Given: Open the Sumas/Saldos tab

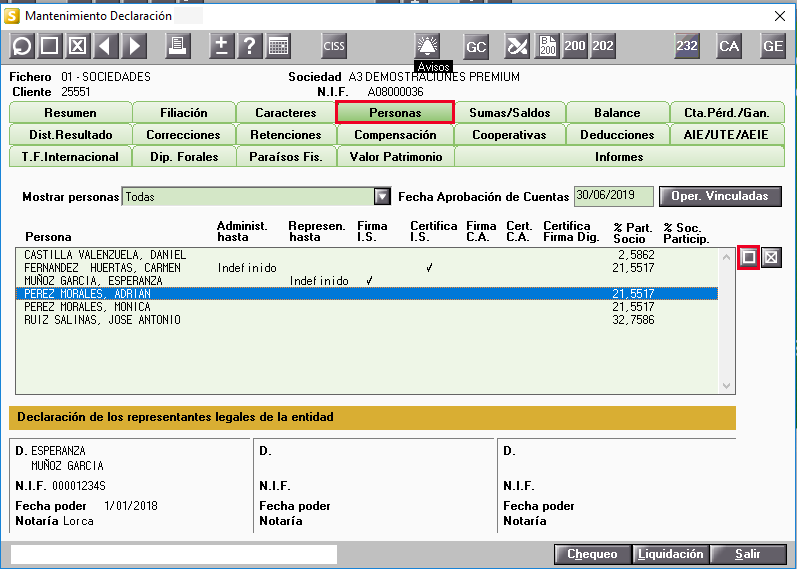Looking at the screenshot, I should coord(510,112).
